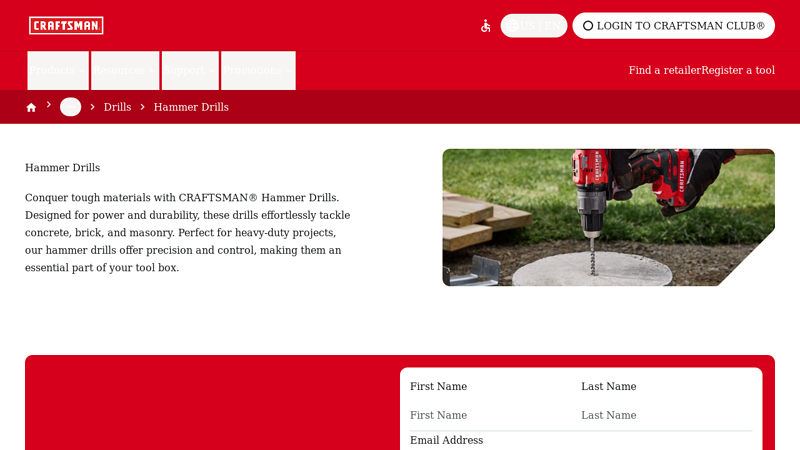The width and height of the screenshot is (800, 450).
Task: Open the Support menu
Action: tap(190, 70)
